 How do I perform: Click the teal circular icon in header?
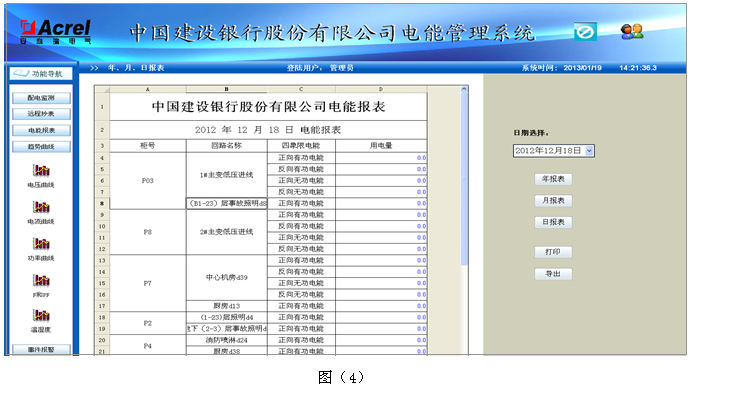(586, 32)
